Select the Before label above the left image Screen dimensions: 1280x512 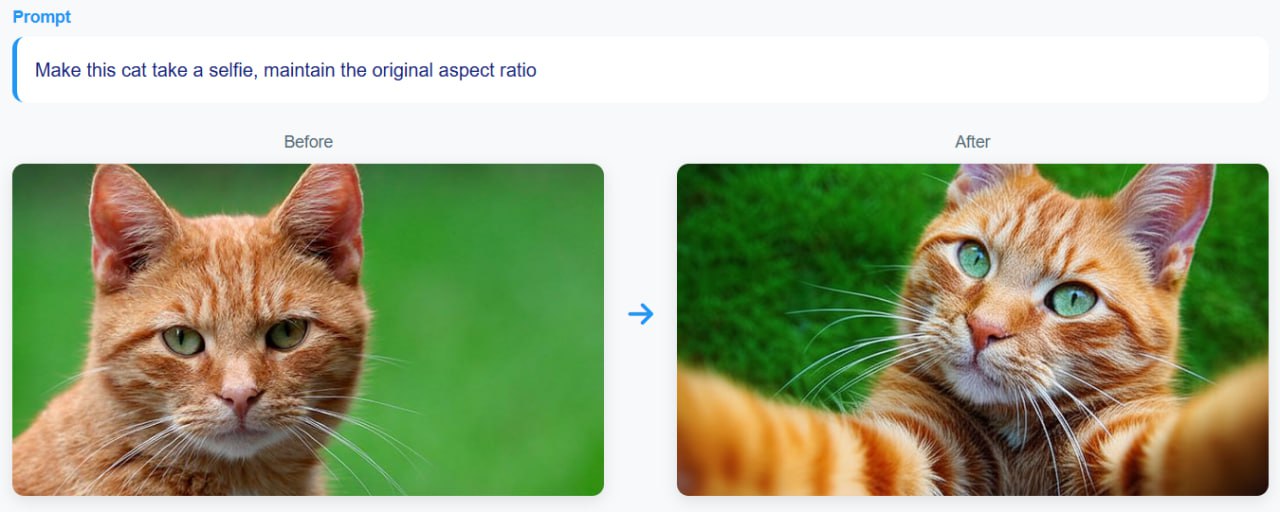click(308, 142)
